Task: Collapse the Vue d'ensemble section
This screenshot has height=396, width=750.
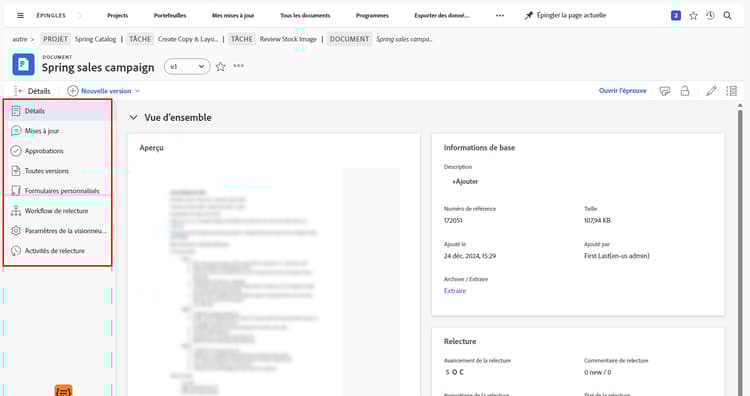Action: 133,117
